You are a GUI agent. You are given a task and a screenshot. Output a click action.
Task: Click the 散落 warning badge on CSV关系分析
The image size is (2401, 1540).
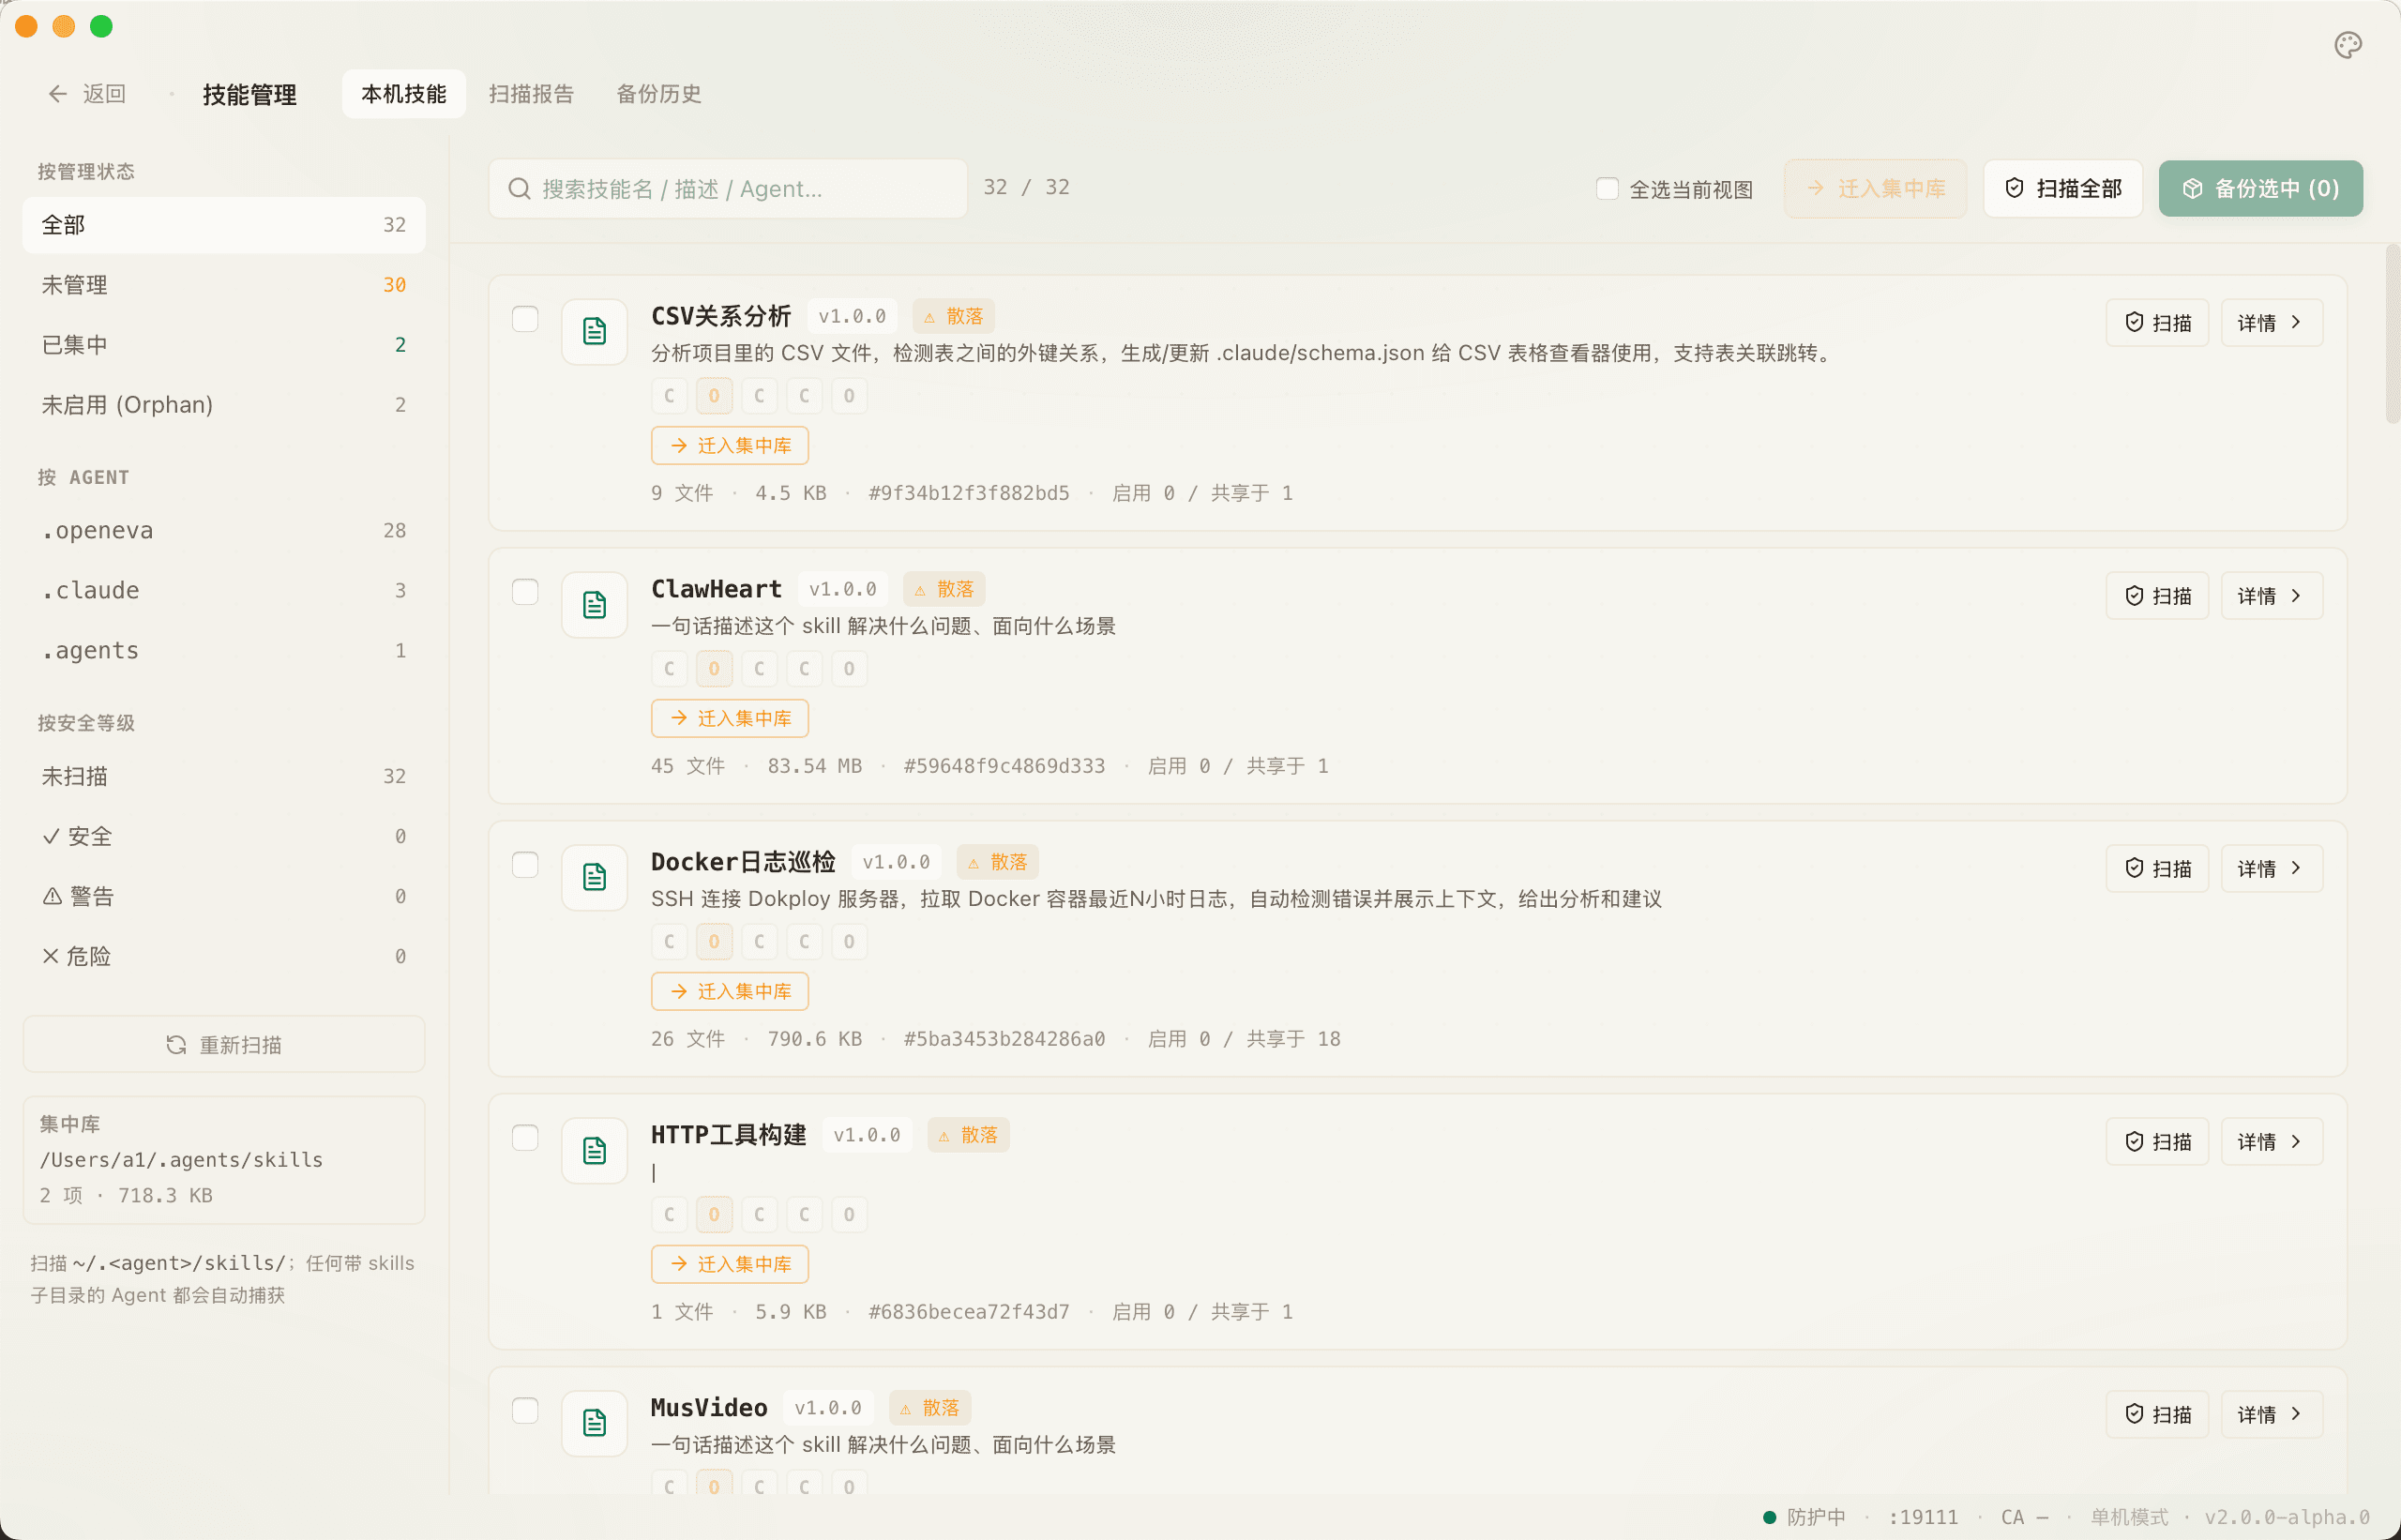coord(953,316)
